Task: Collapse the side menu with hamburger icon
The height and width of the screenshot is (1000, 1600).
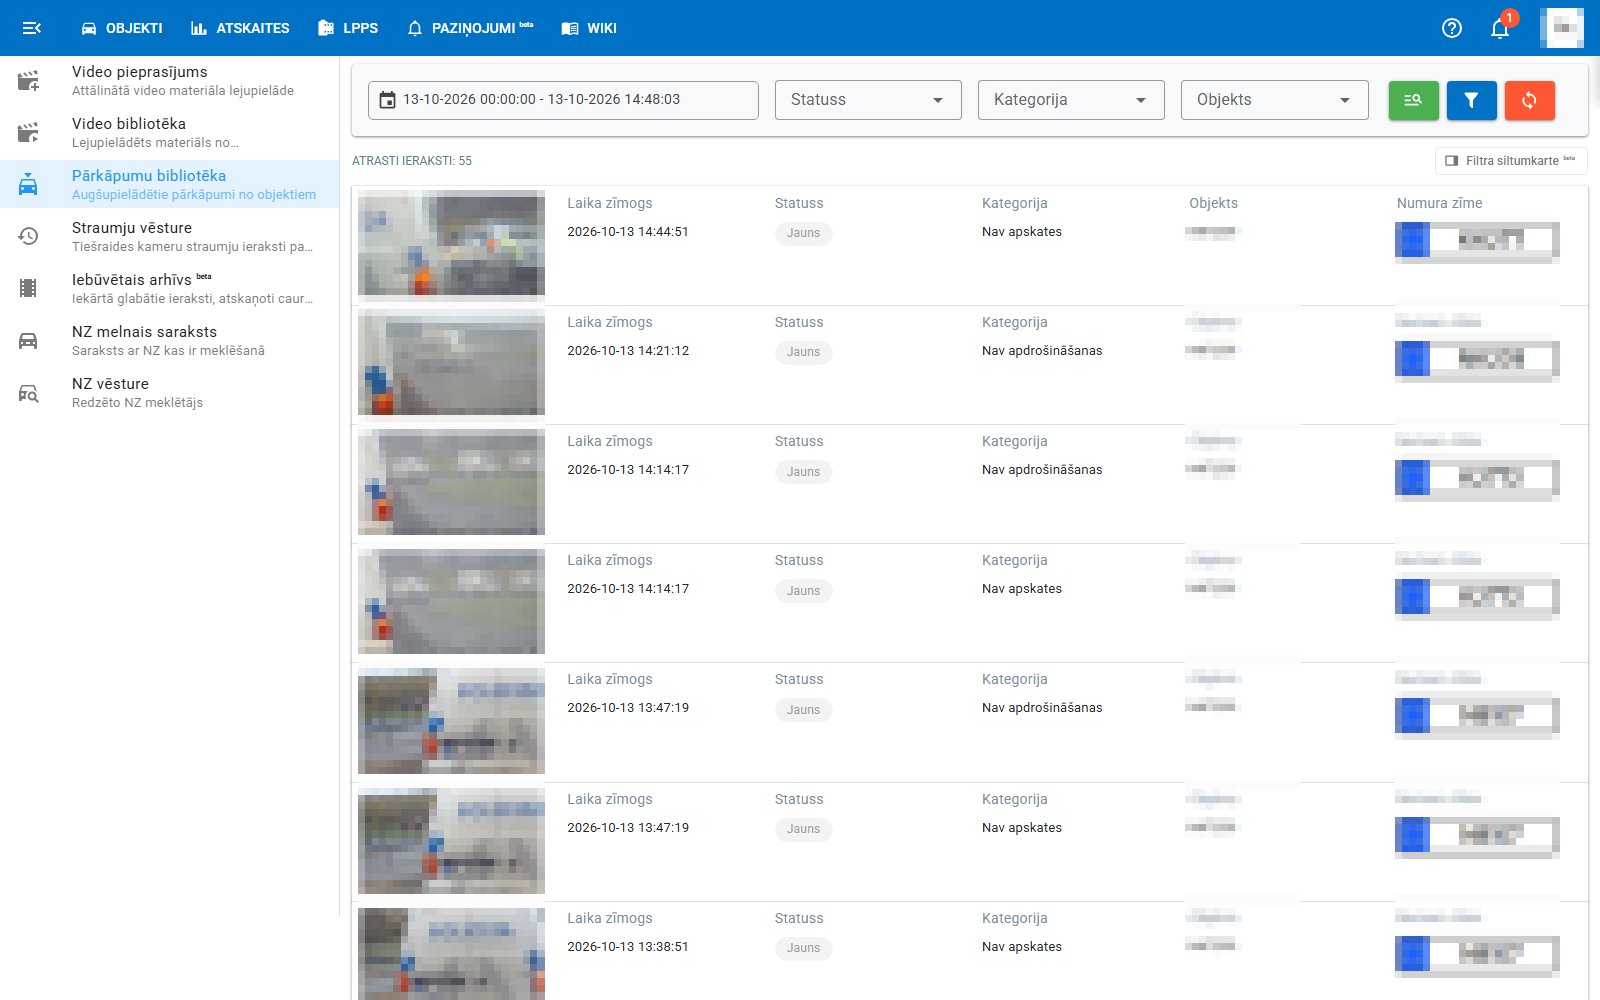Action: [32, 28]
